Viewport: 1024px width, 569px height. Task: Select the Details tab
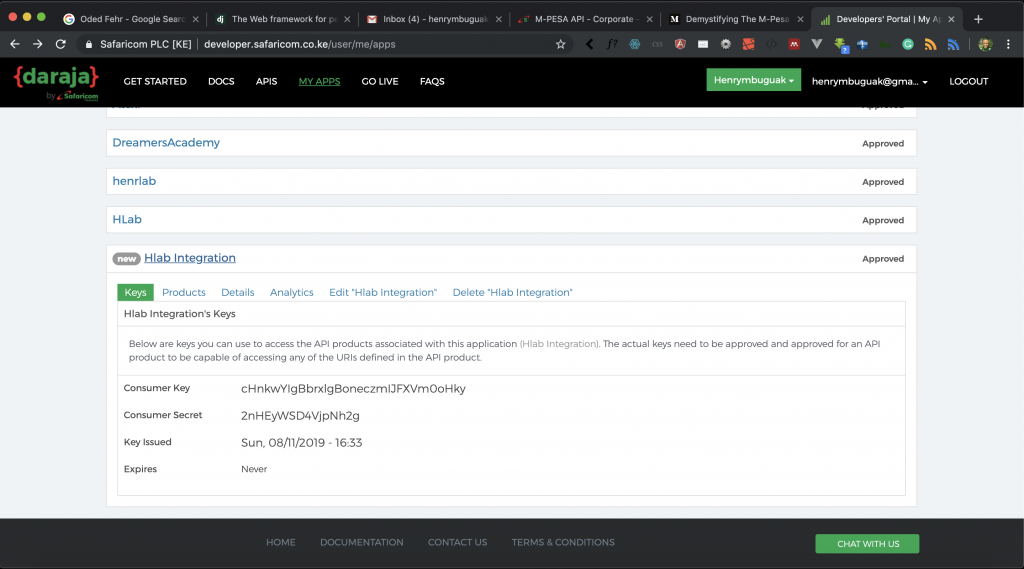pyautogui.click(x=238, y=292)
